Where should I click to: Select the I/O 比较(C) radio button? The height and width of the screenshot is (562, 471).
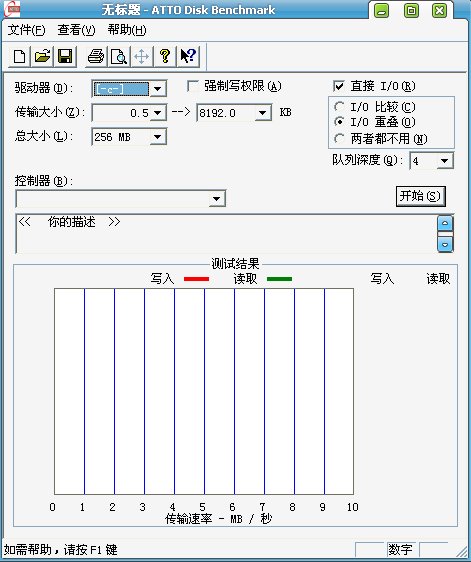339,106
